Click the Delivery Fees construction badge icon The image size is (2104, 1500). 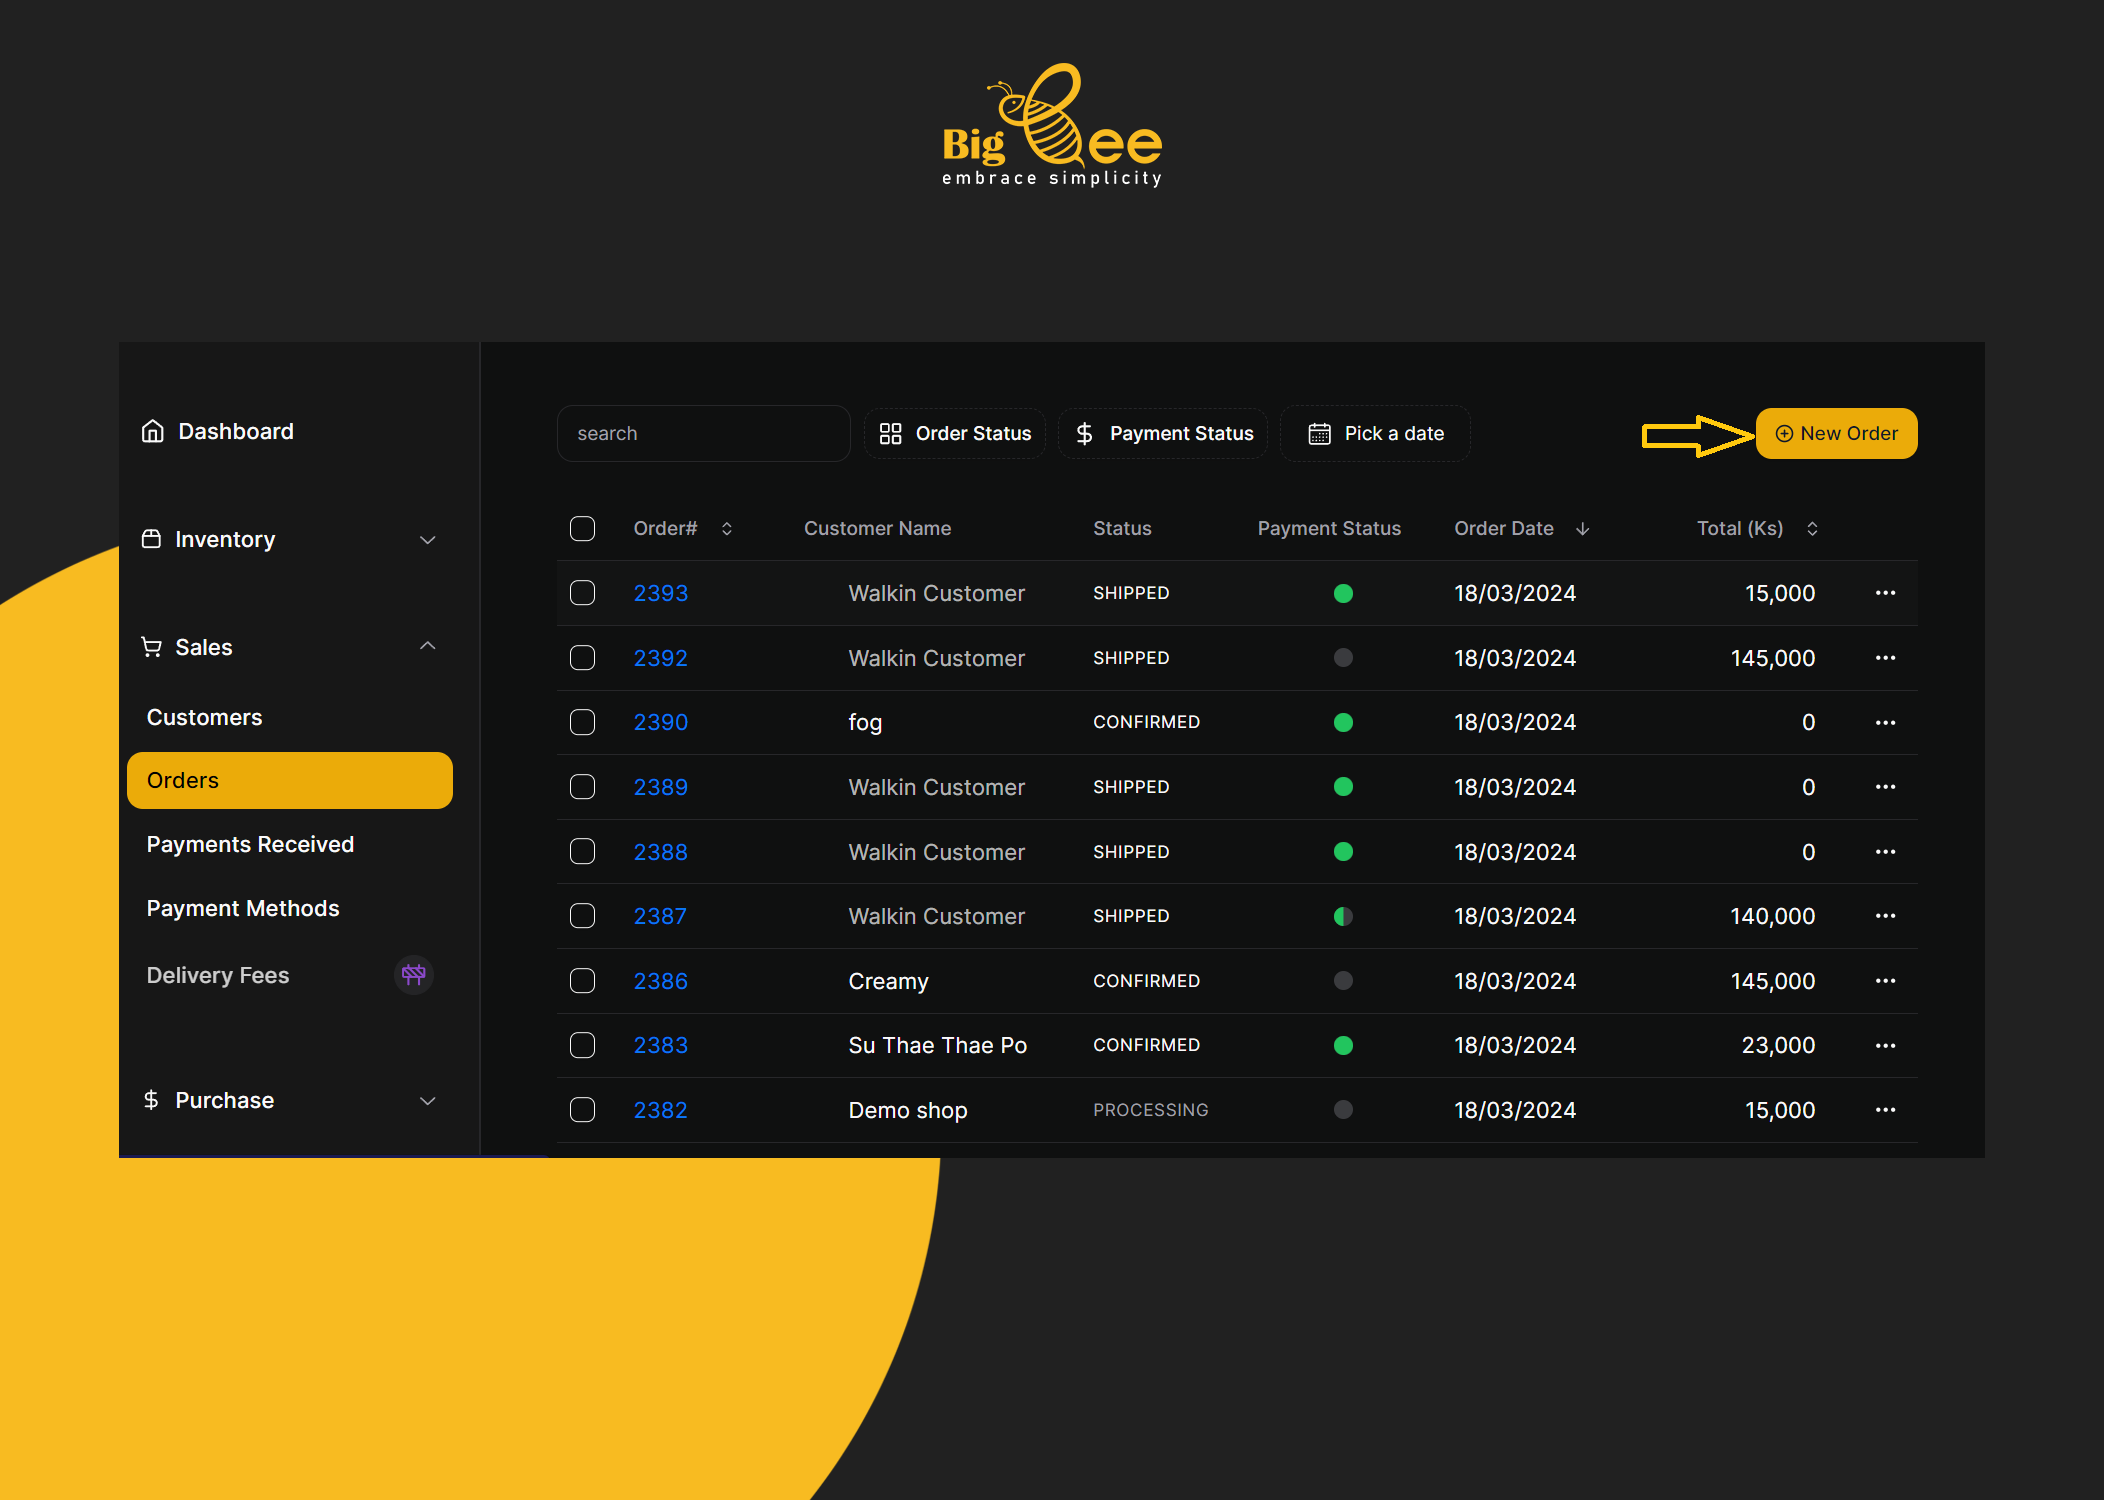tap(413, 974)
